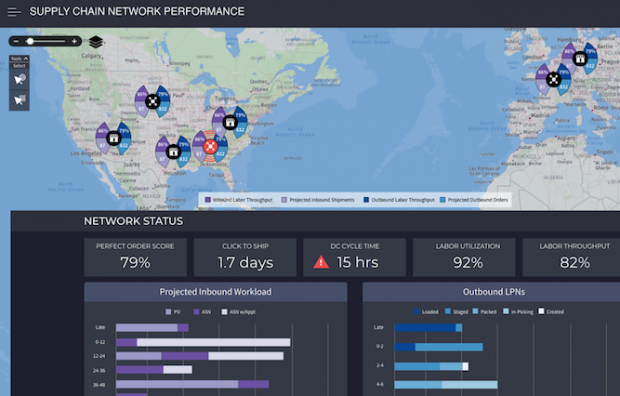Click the 4-6 bar in Outbound LPNs
The height and width of the screenshot is (396, 620).
446,385
